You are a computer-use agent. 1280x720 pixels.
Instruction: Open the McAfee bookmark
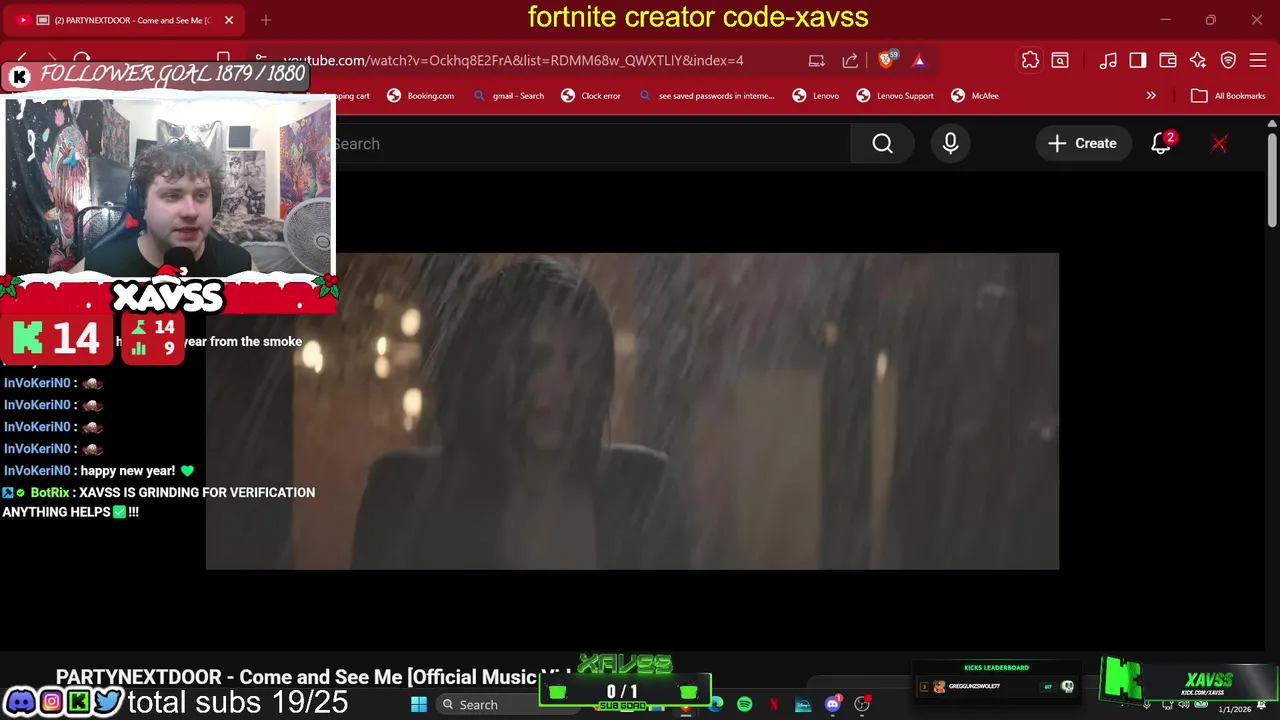pos(974,96)
